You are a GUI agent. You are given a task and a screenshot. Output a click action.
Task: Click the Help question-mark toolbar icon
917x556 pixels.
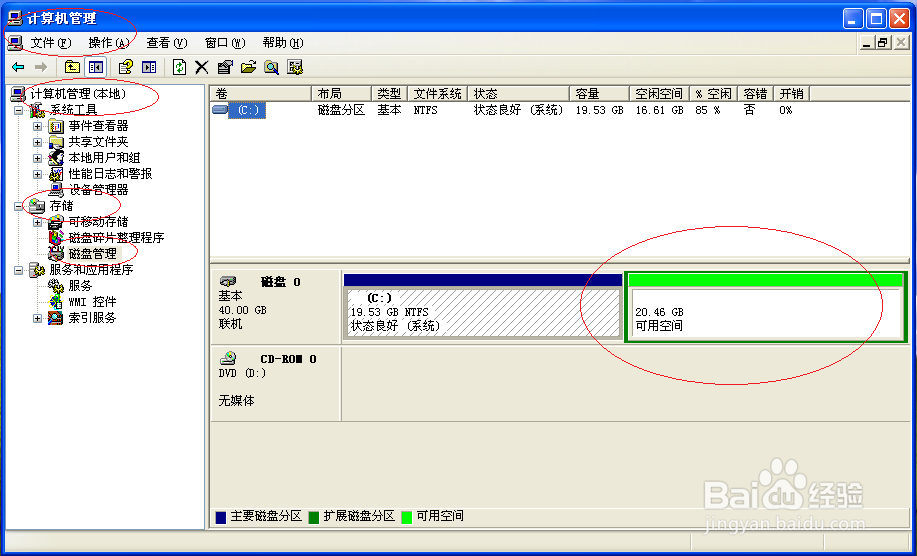click(x=125, y=67)
